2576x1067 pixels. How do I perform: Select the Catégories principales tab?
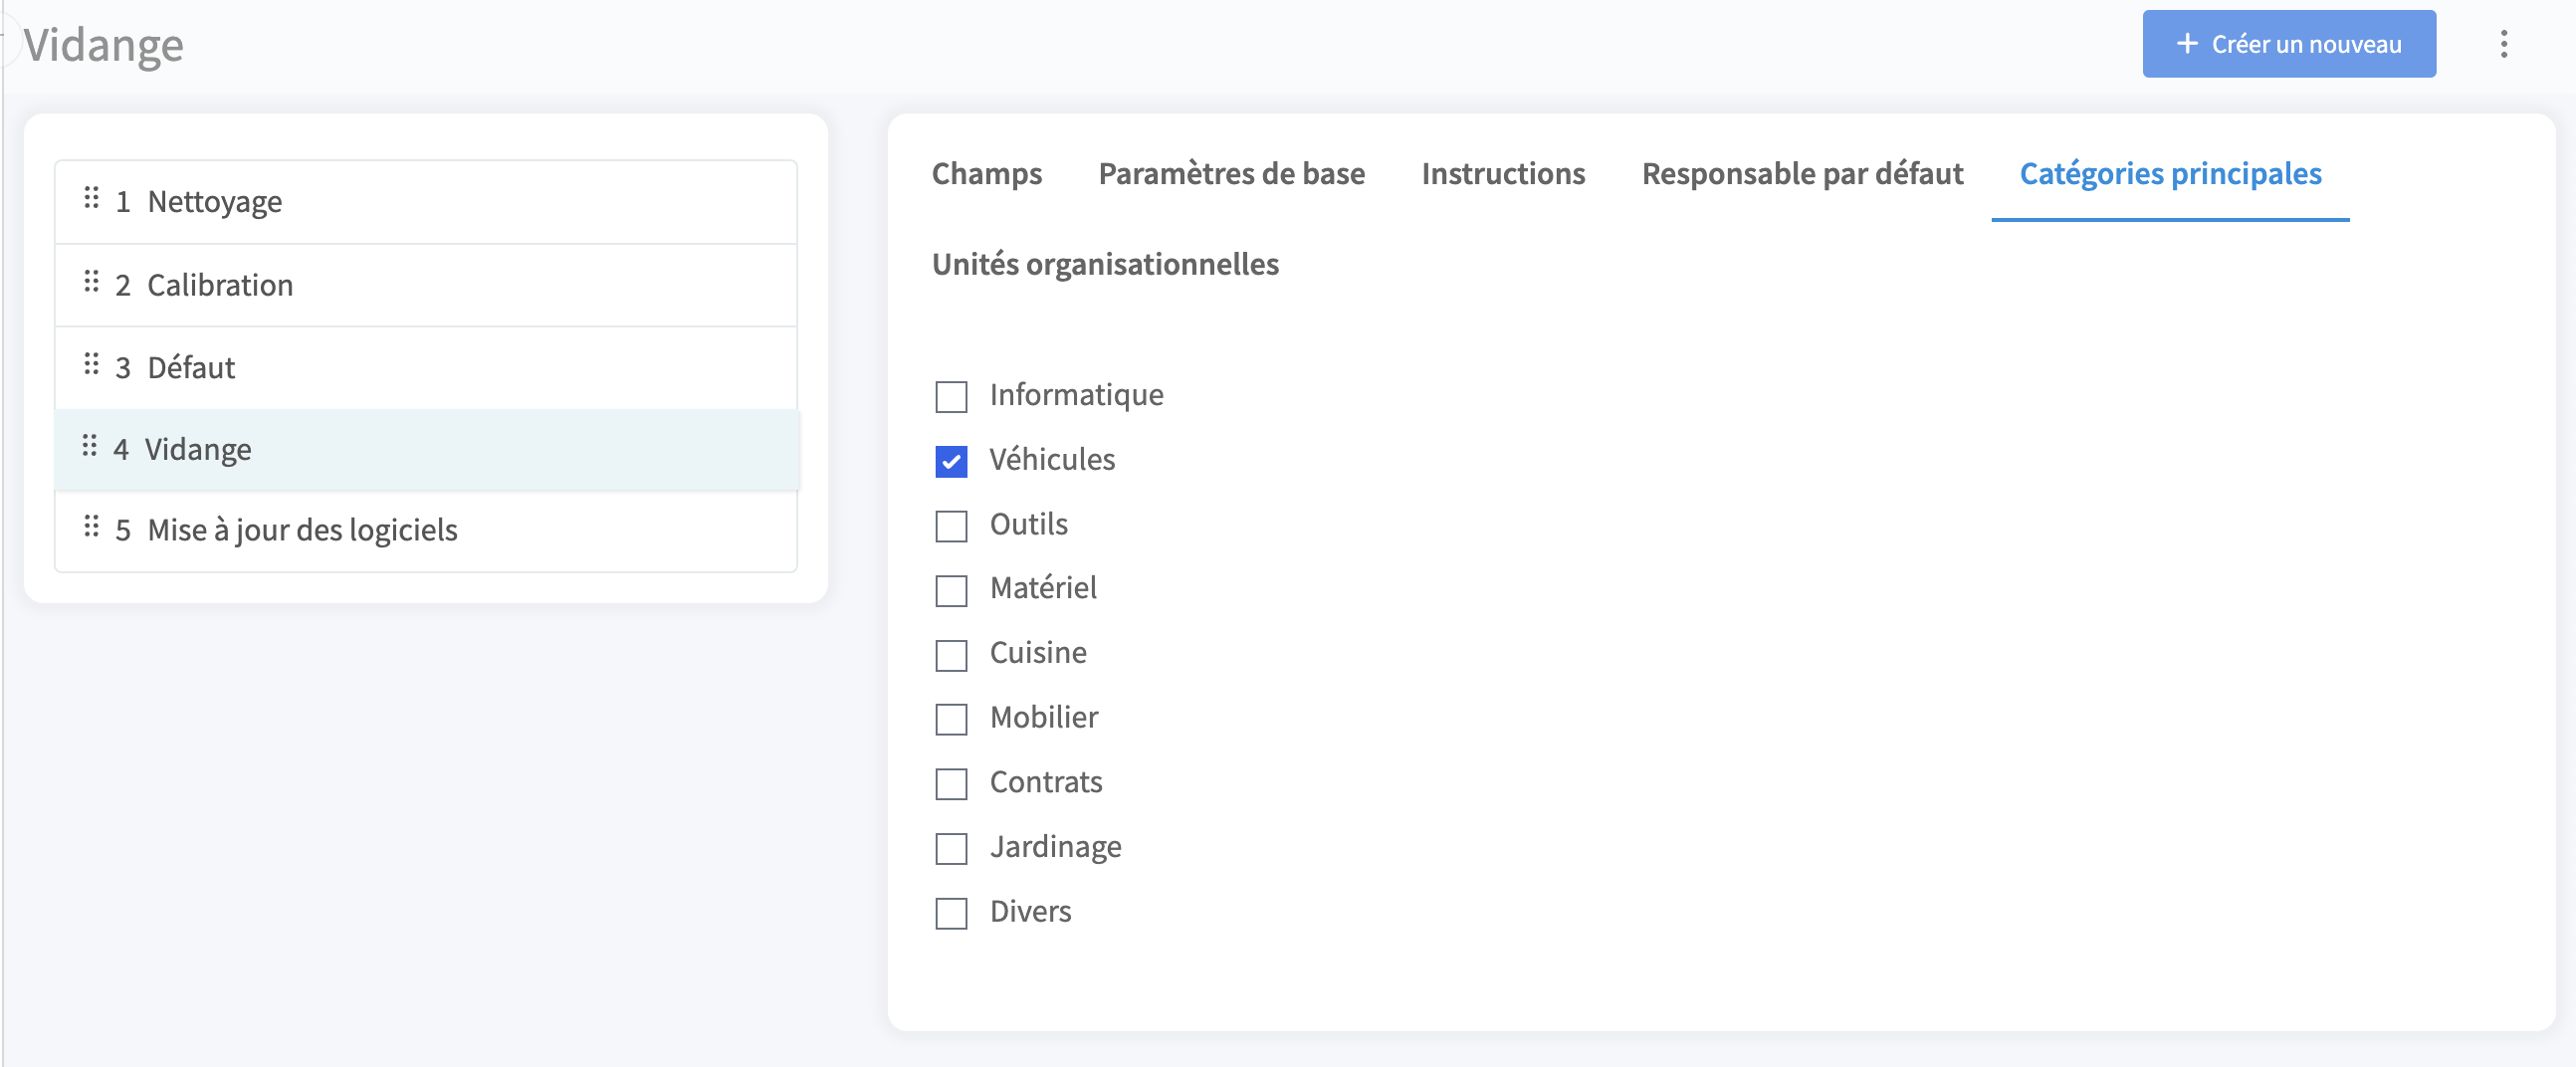2170,174
